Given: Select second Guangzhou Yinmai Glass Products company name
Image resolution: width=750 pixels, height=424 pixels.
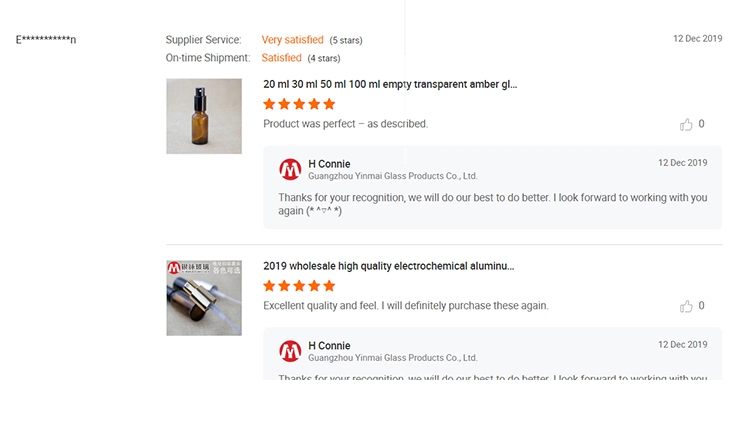Looking at the screenshot, I should click(x=393, y=358).
